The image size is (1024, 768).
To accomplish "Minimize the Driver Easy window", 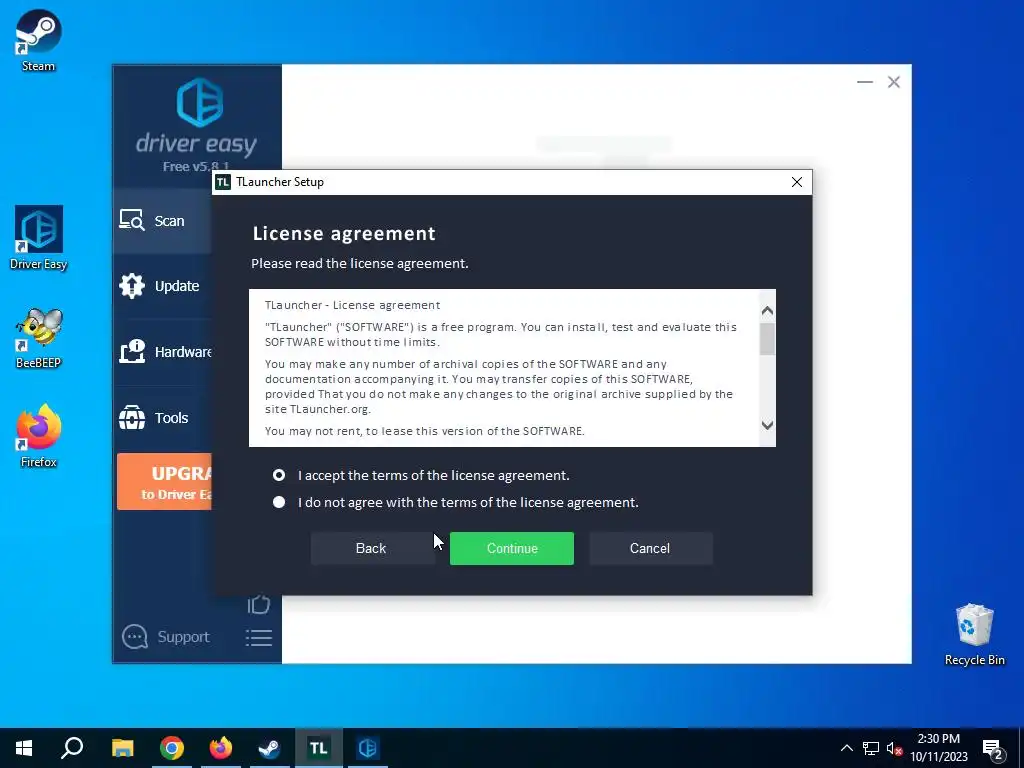I will coord(865,82).
